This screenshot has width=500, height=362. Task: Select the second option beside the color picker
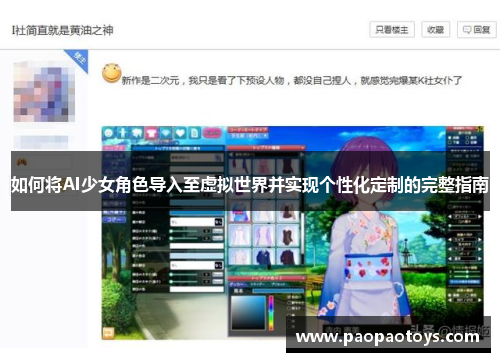pyautogui.click(x=289, y=303)
